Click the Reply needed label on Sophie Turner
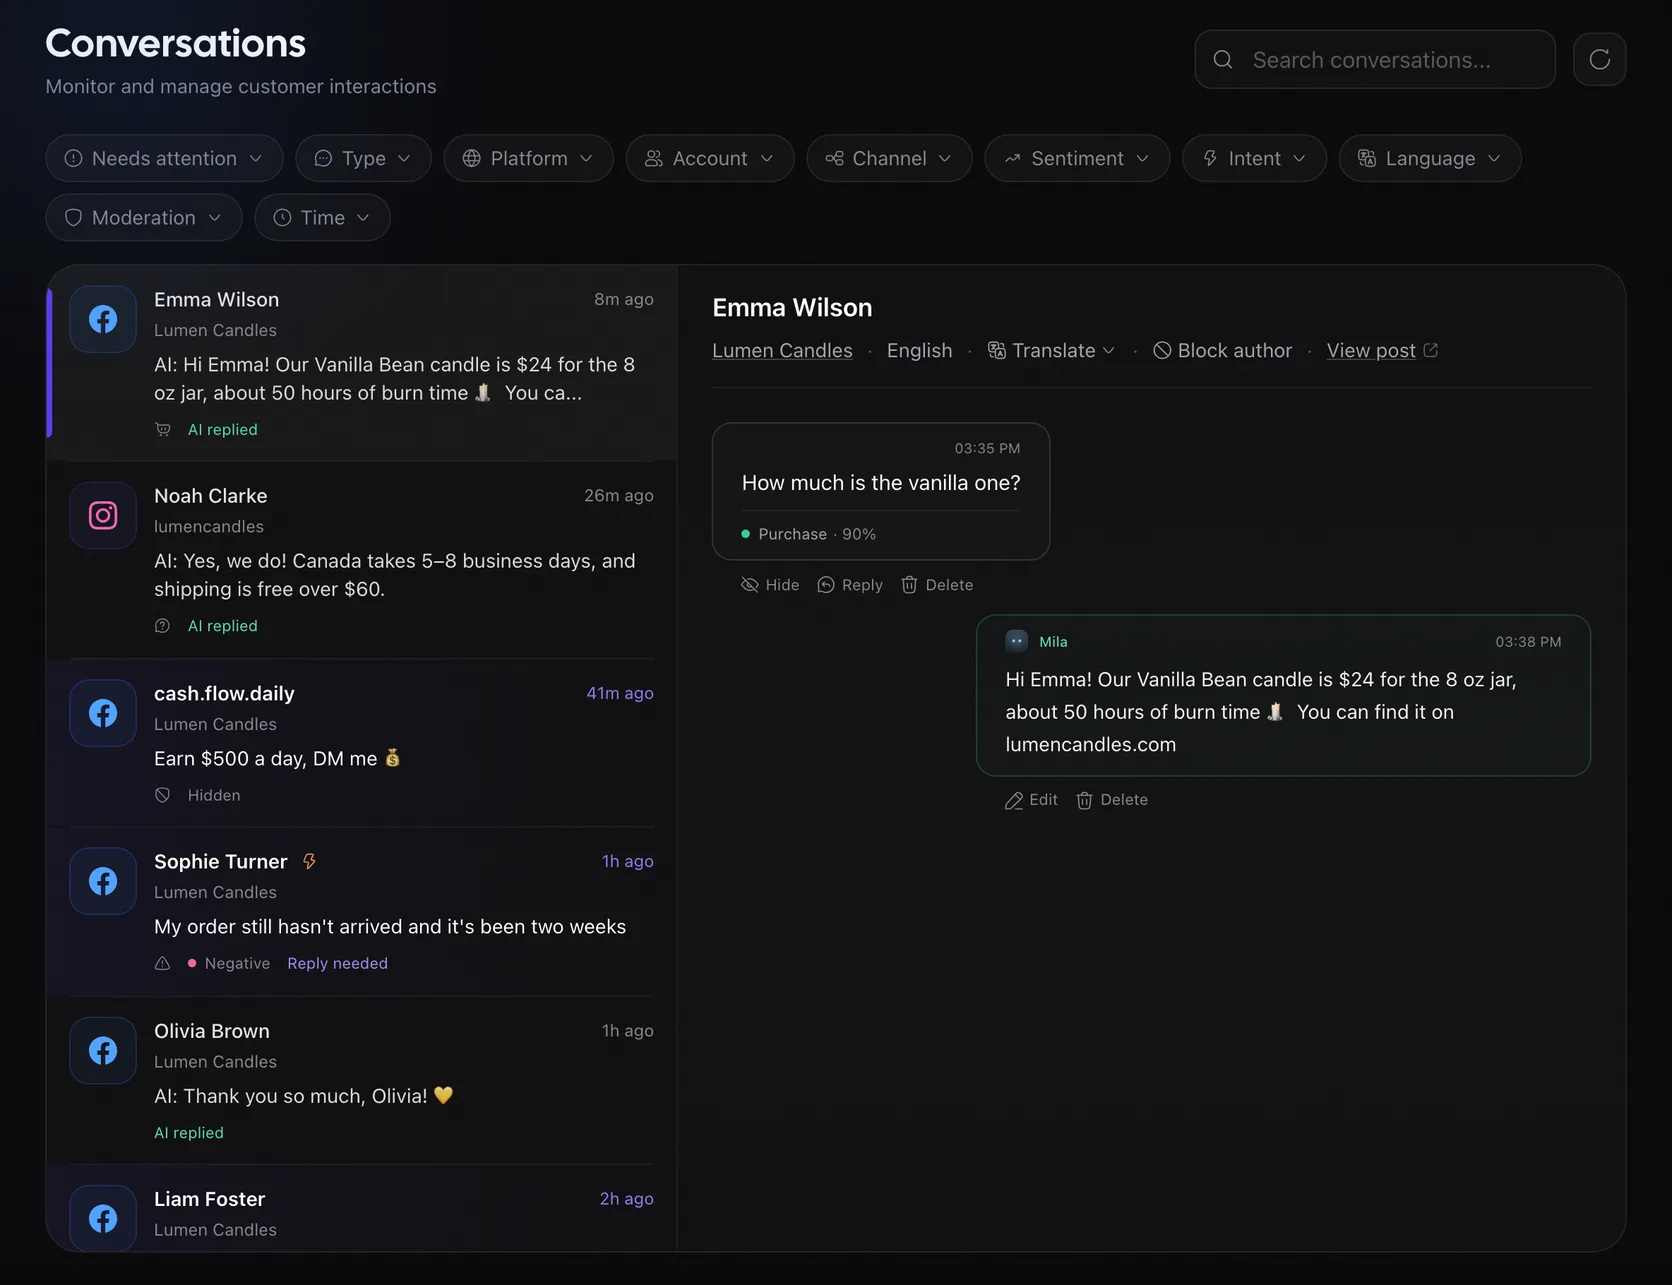1672x1285 pixels. pos(337,963)
